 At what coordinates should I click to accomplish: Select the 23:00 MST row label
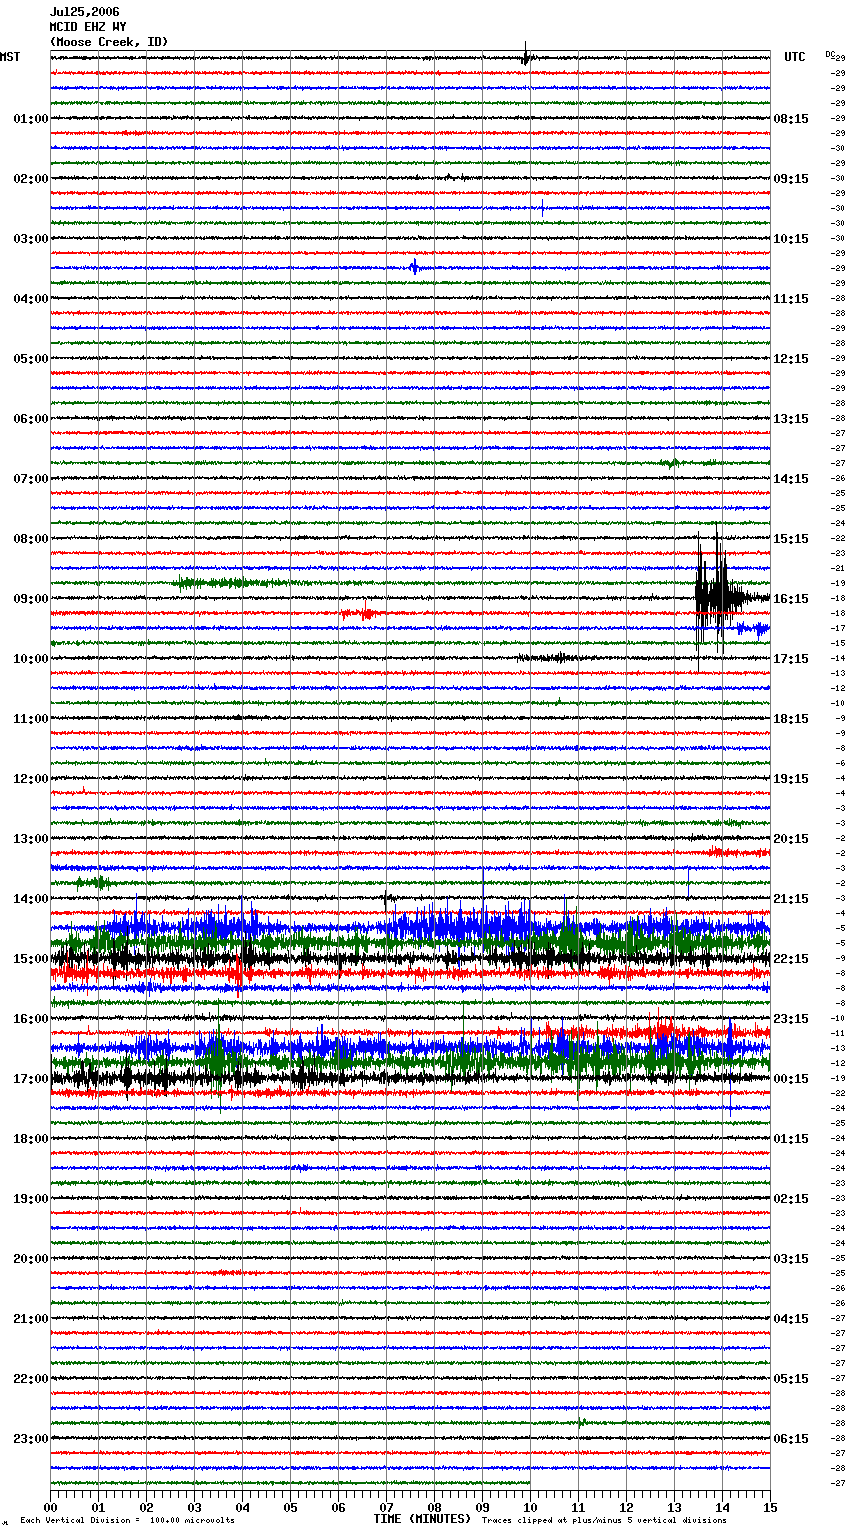point(31,1439)
